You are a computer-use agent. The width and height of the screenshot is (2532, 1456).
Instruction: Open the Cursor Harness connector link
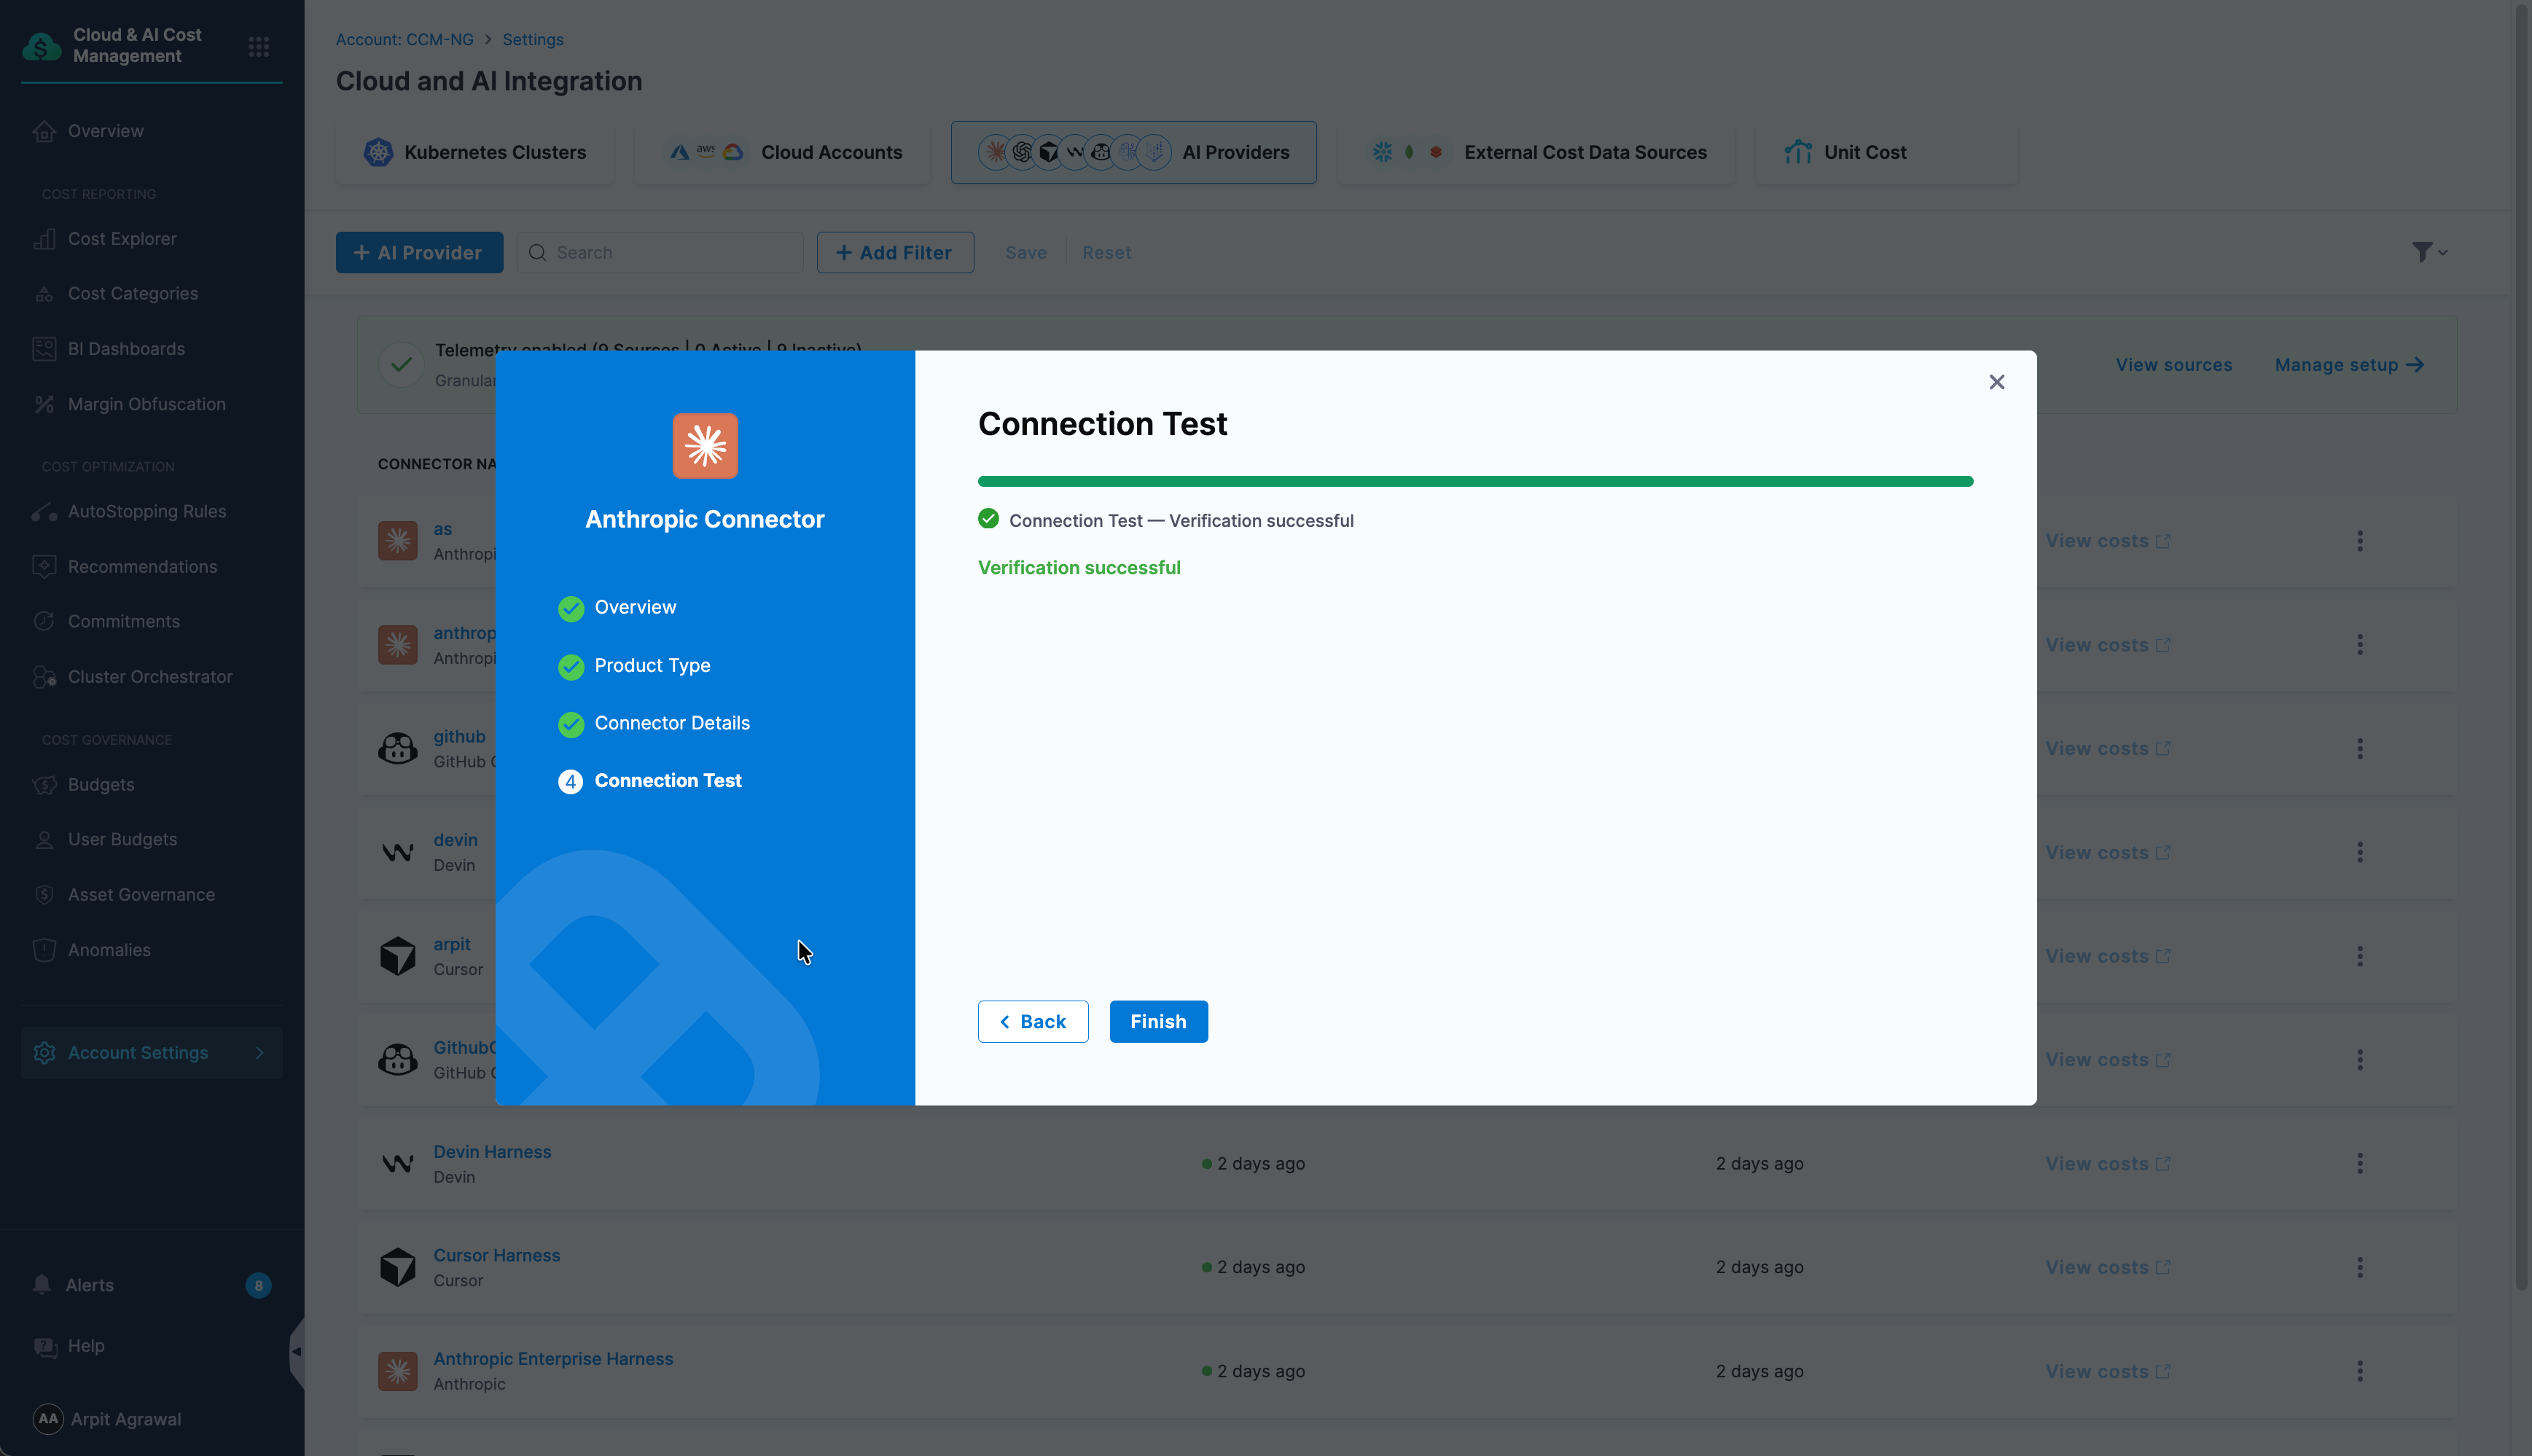coord(497,1256)
